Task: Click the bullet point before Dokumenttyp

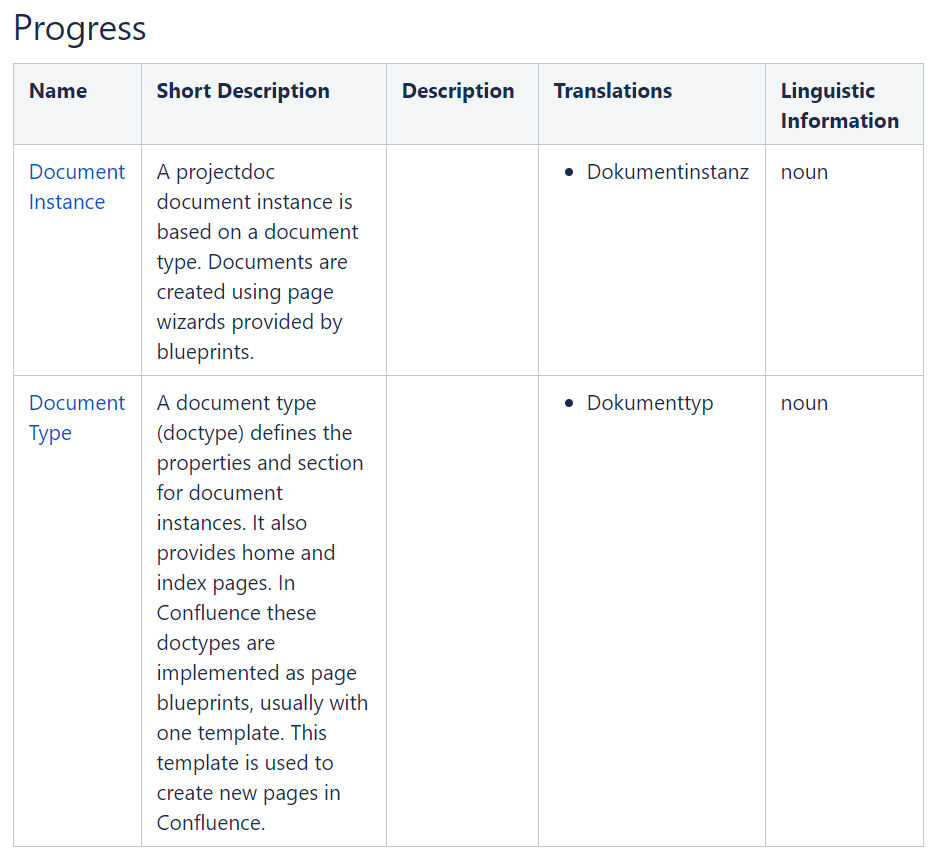Action: pos(569,404)
